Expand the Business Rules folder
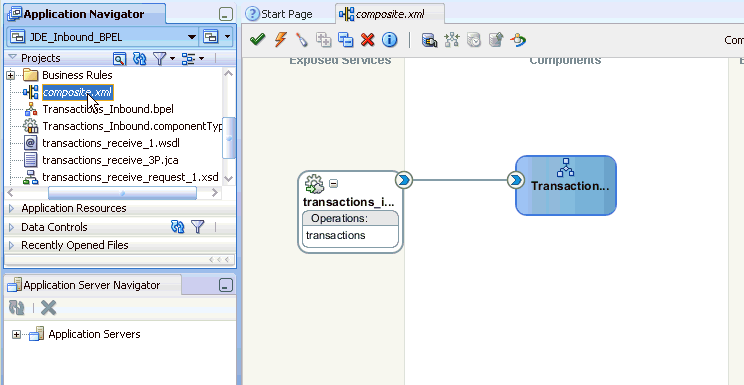Screen dimensions: 744x385 click(10, 75)
